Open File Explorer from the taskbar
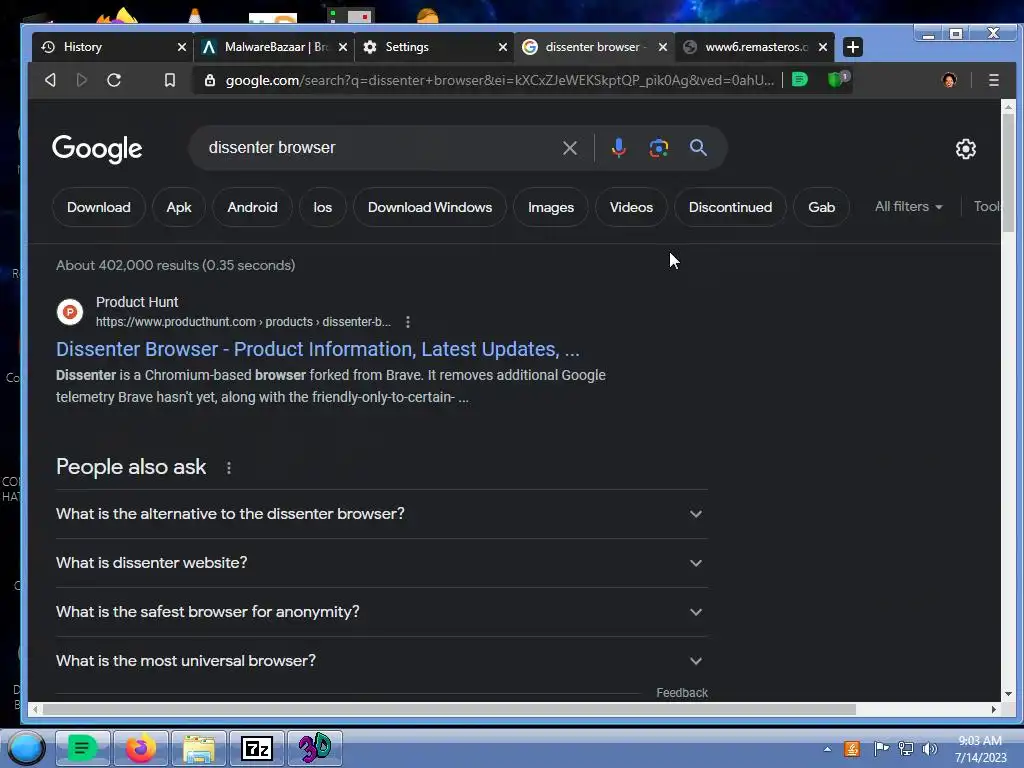This screenshot has height=768, width=1024. 199,748
